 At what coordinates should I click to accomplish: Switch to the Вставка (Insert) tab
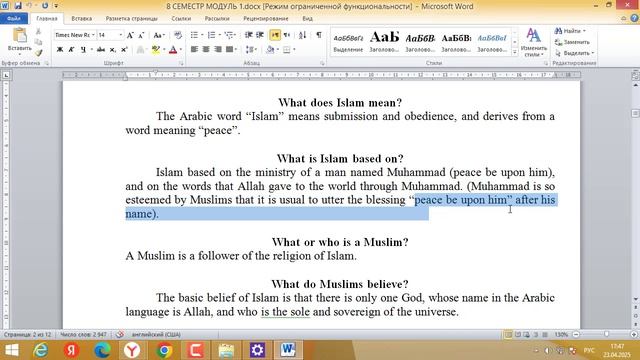click(82, 18)
